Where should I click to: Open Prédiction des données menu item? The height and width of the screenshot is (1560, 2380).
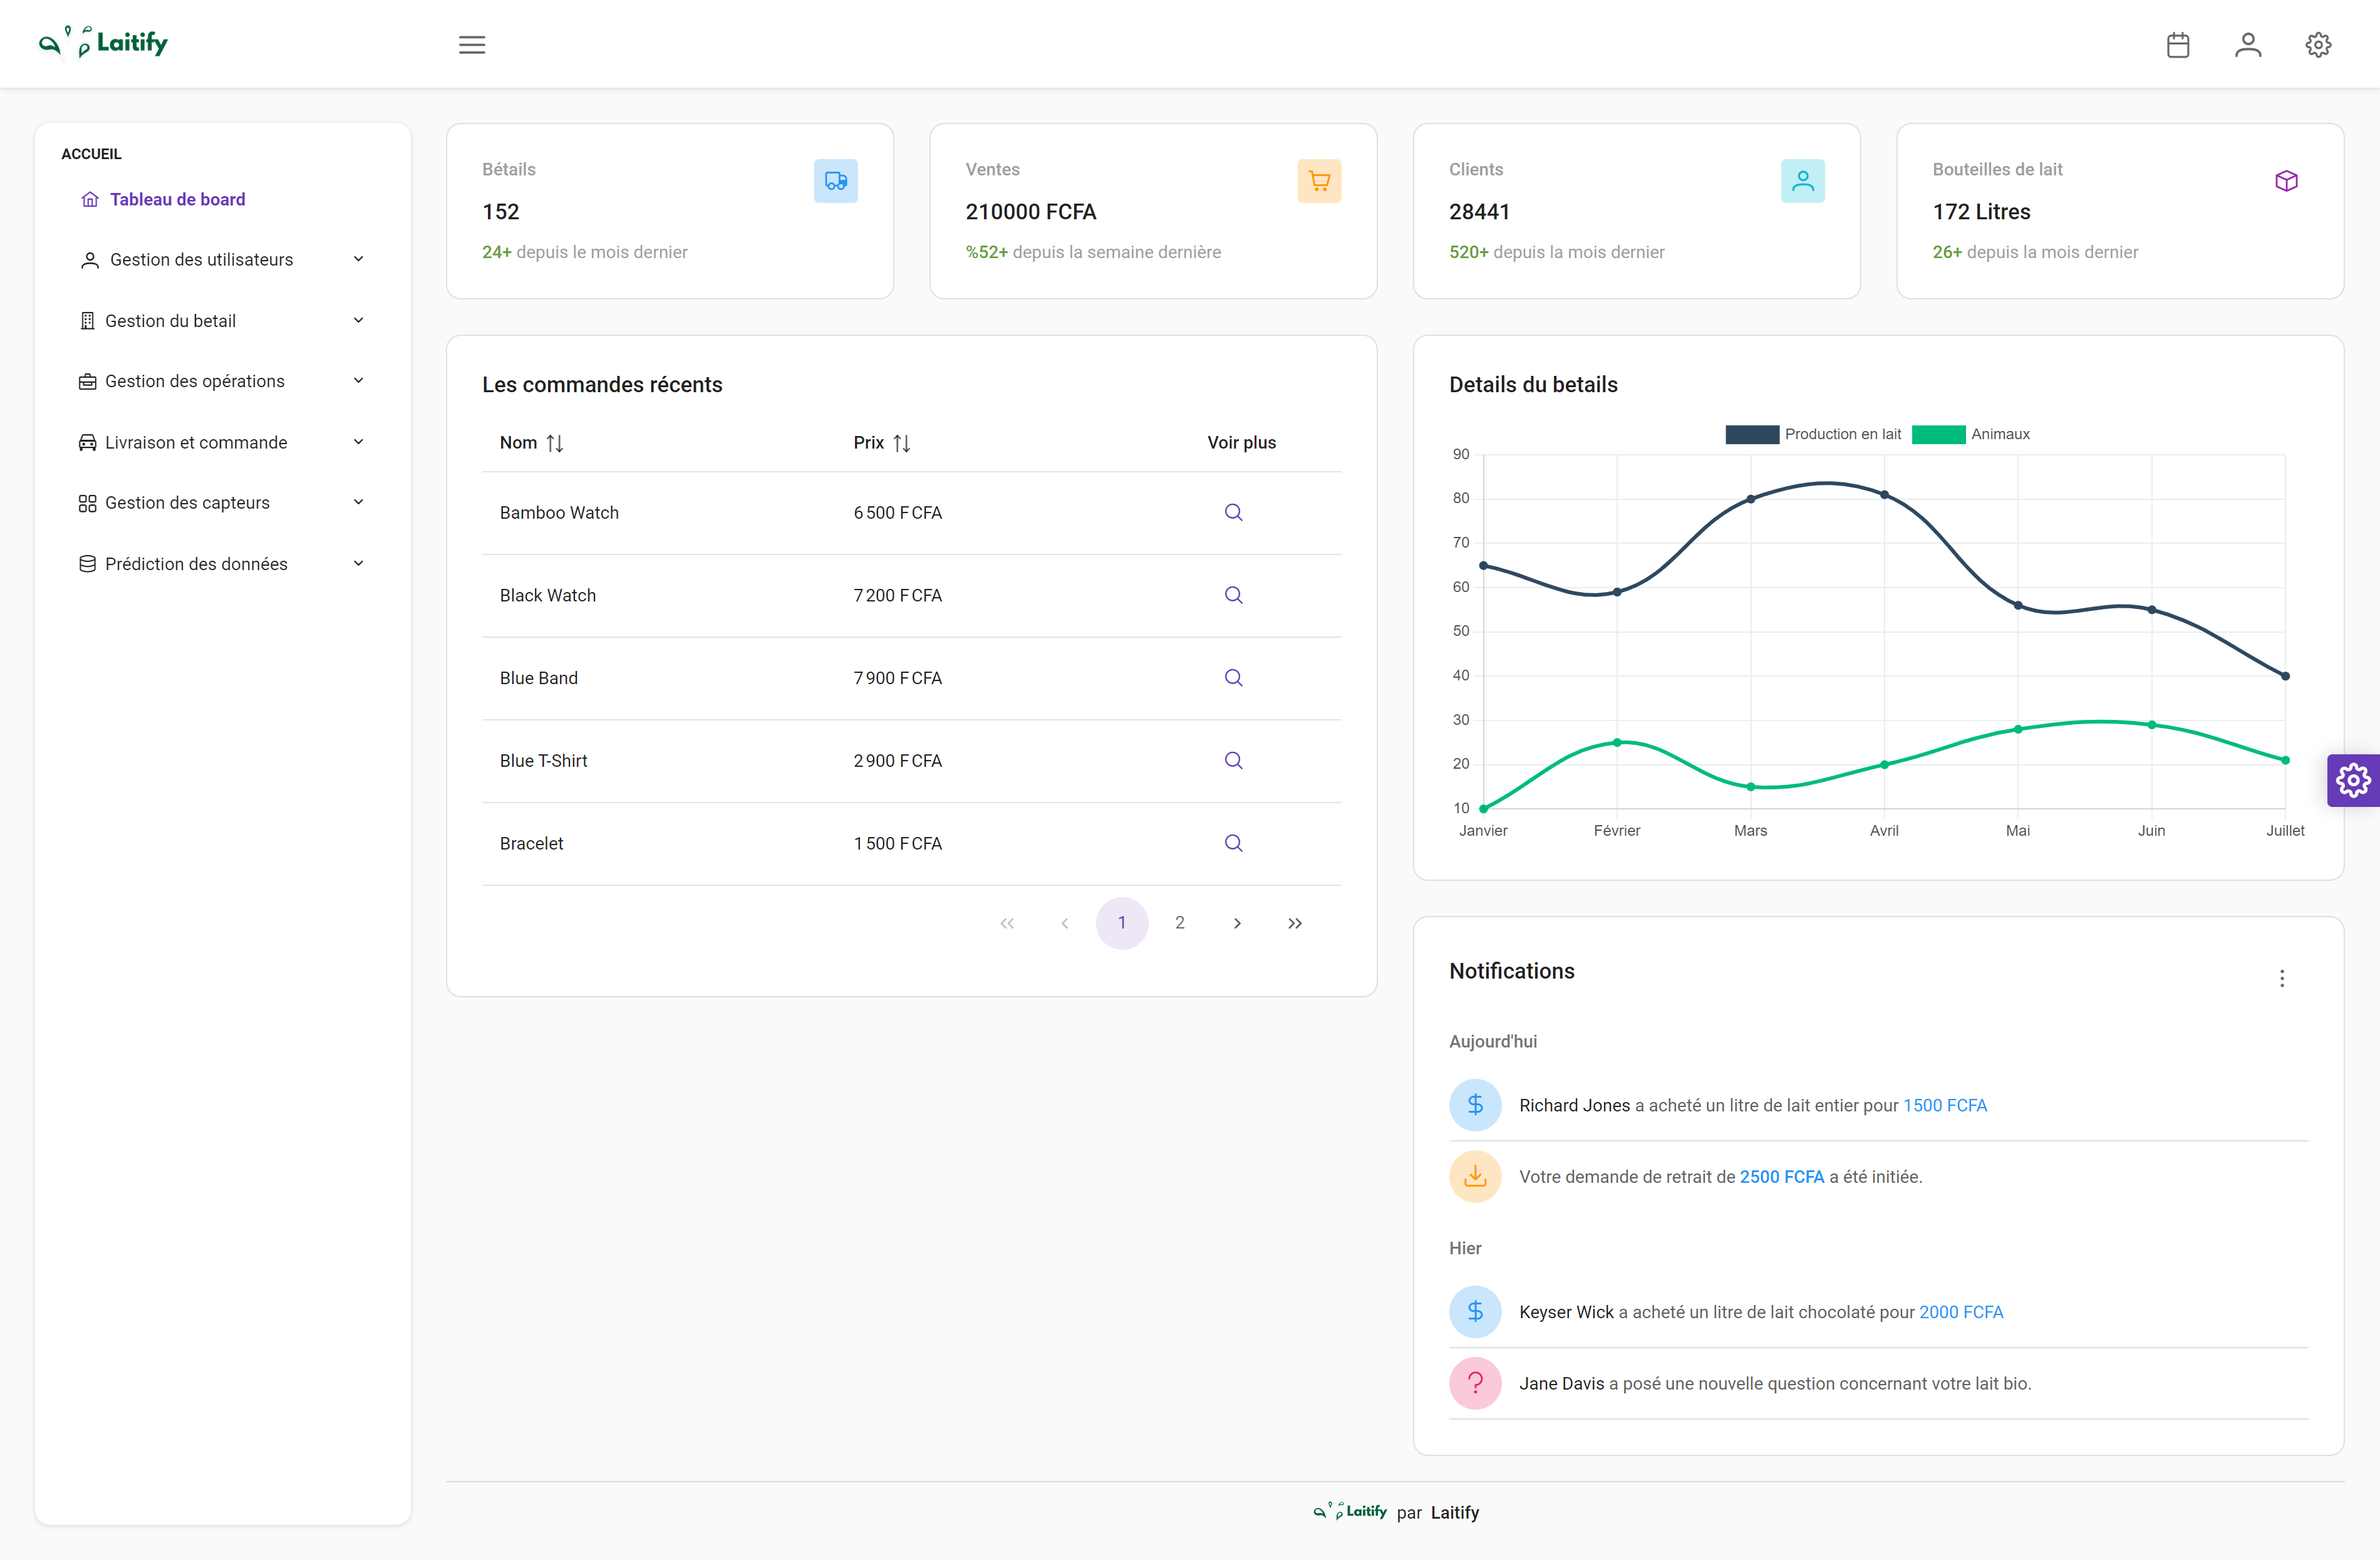[222, 564]
